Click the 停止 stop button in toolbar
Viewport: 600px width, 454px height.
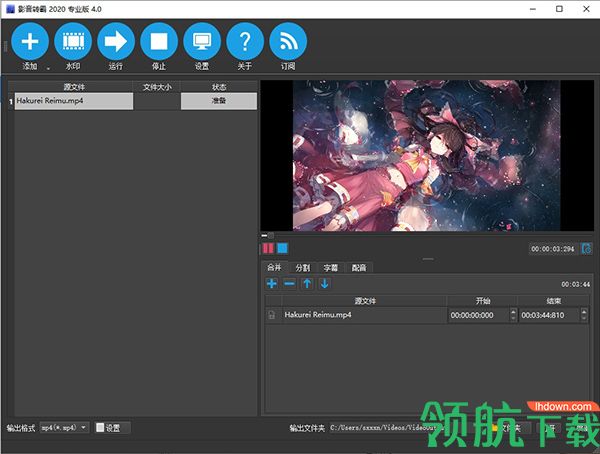point(159,41)
